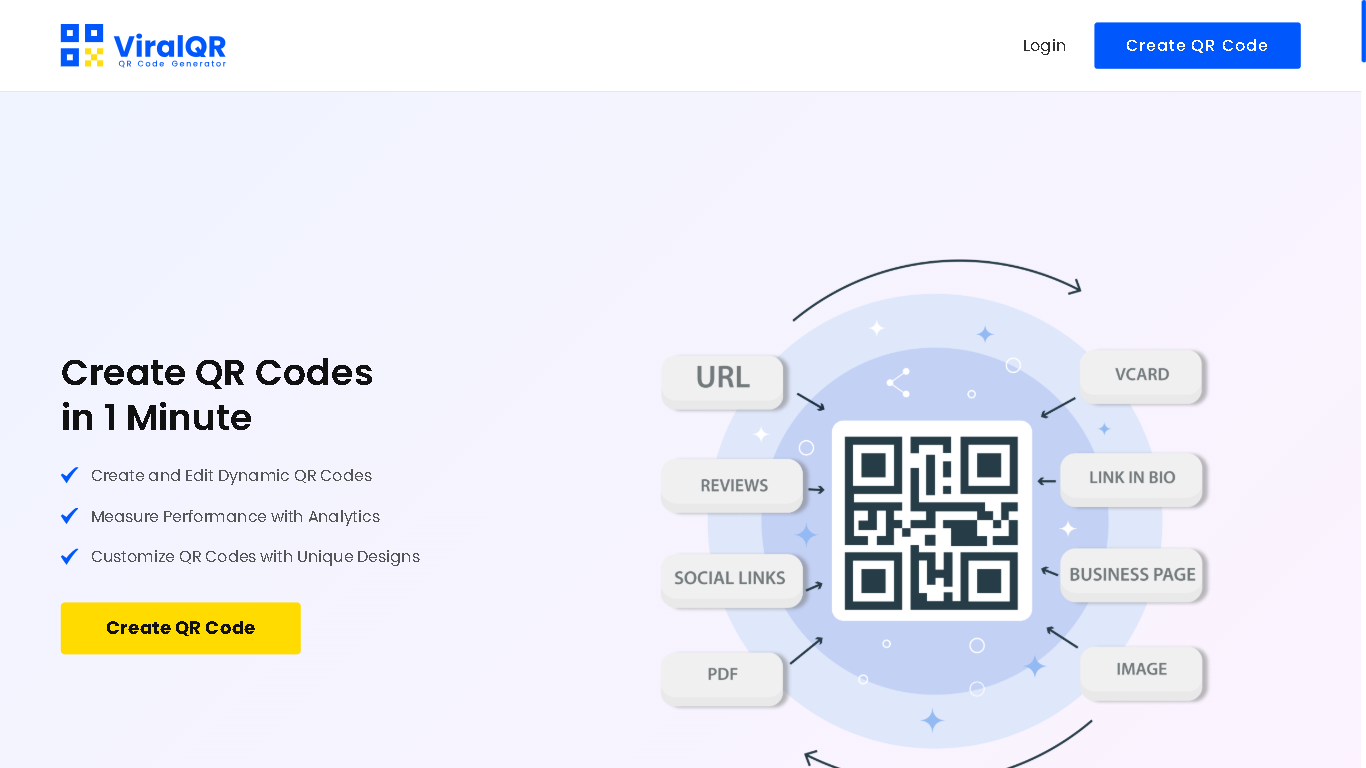
Task: Select the VCARD label in illustration
Action: click(x=1141, y=375)
